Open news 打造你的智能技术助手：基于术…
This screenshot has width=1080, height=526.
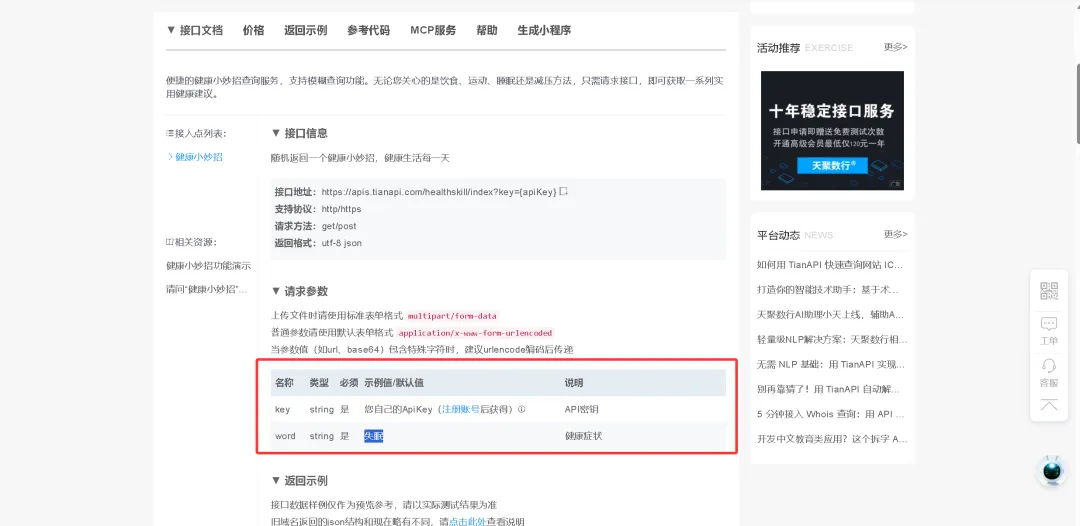(829, 289)
